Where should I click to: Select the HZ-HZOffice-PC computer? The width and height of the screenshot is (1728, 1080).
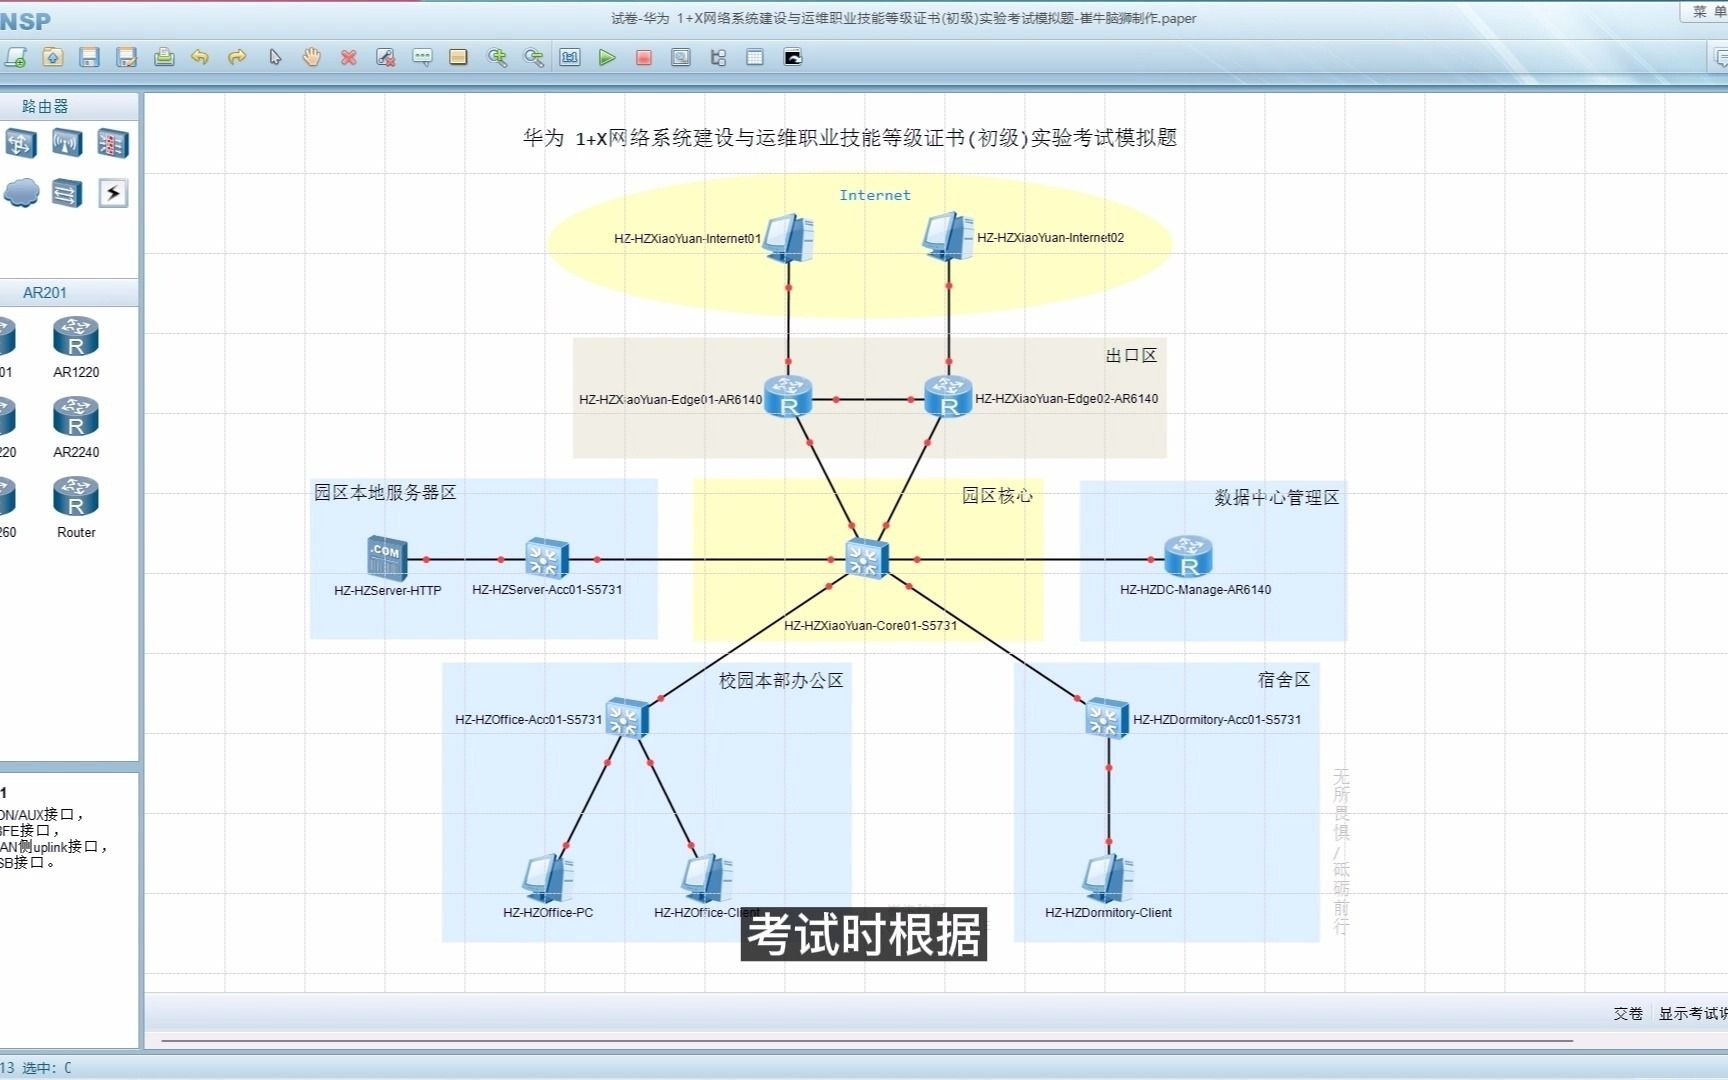click(548, 878)
